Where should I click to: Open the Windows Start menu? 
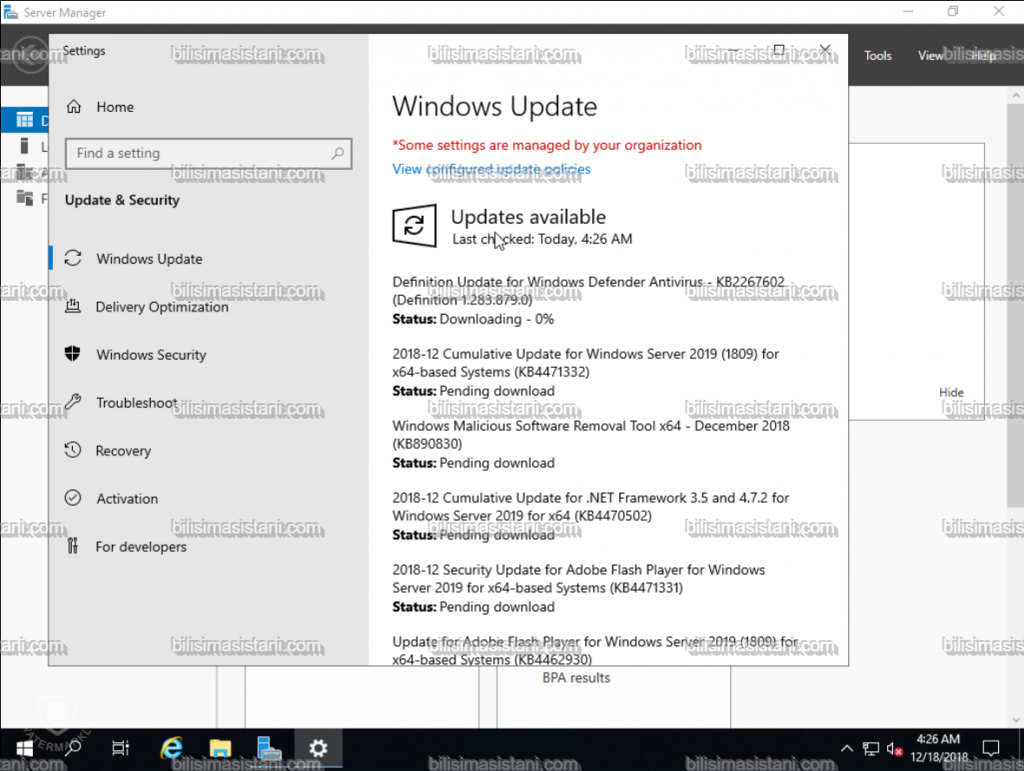[x=24, y=748]
